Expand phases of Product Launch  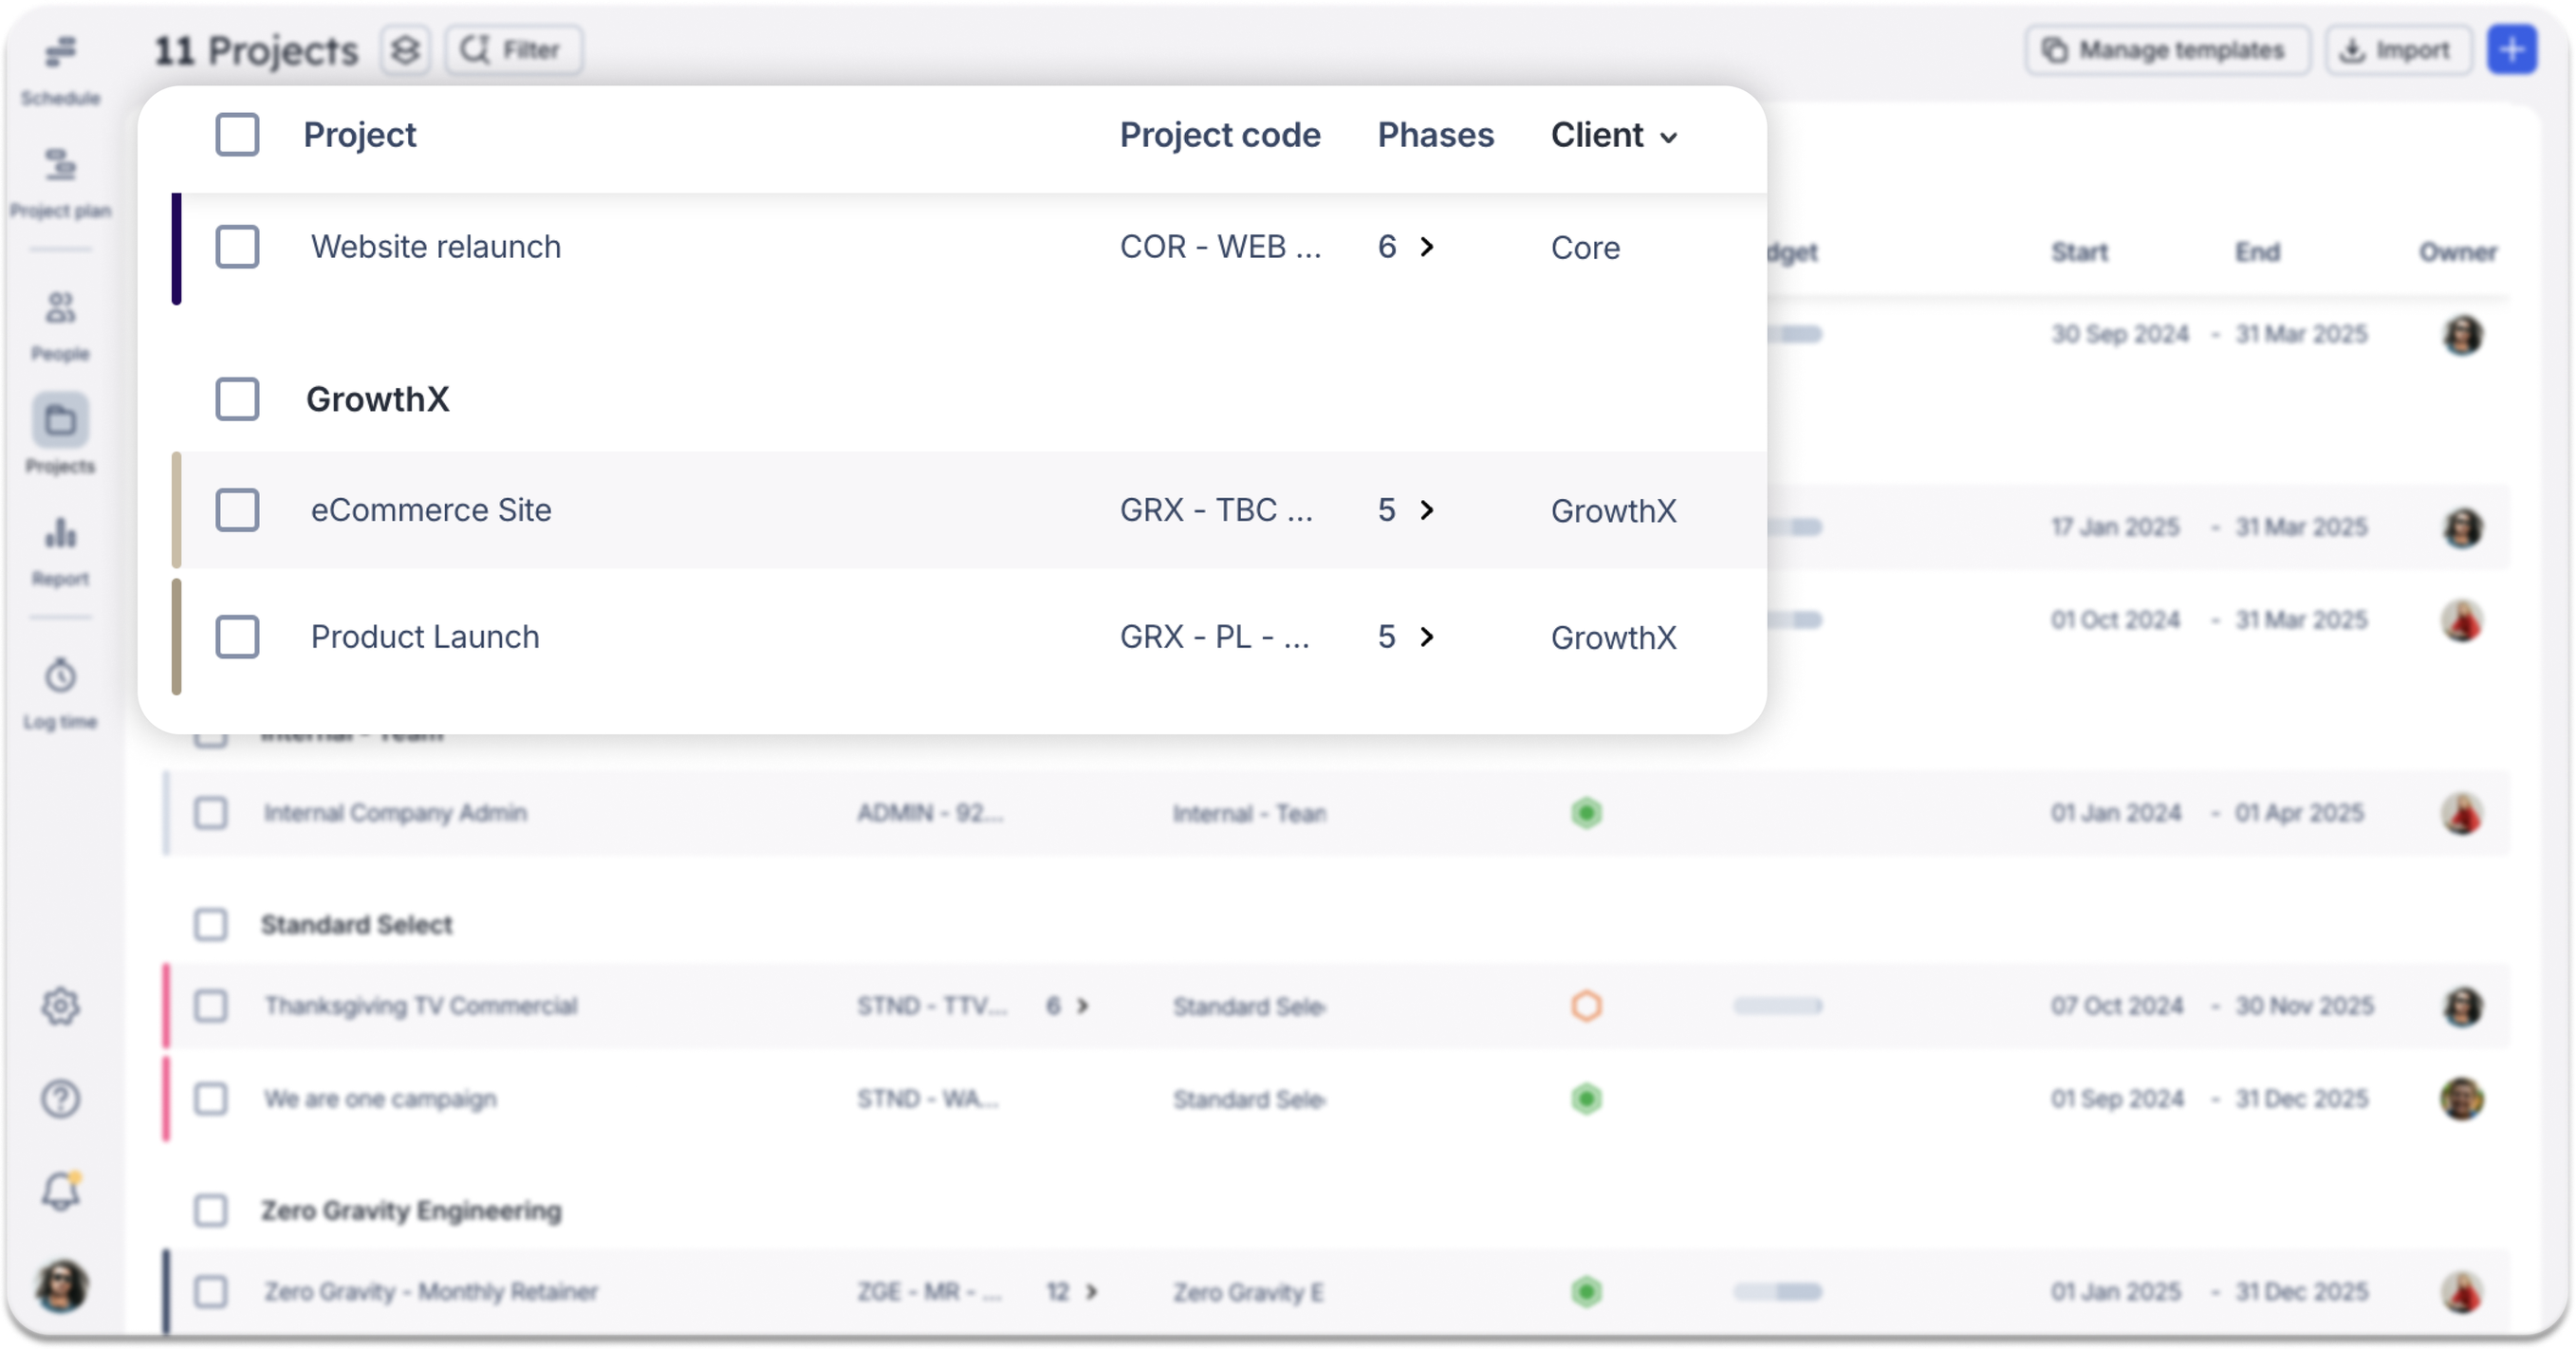(x=1427, y=637)
